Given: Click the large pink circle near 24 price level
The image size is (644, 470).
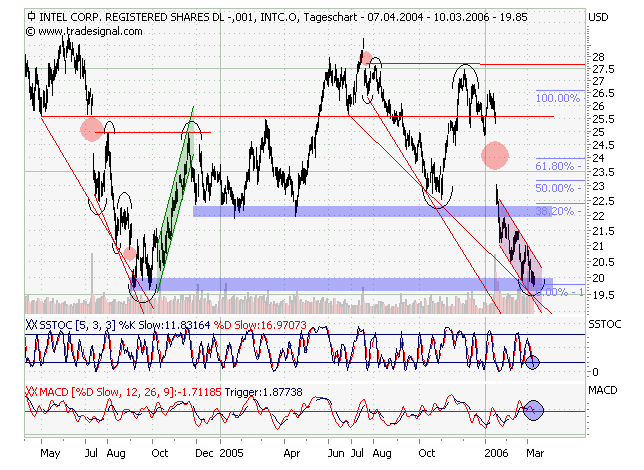Looking at the screenshot, I should click(x=495, y=155).
